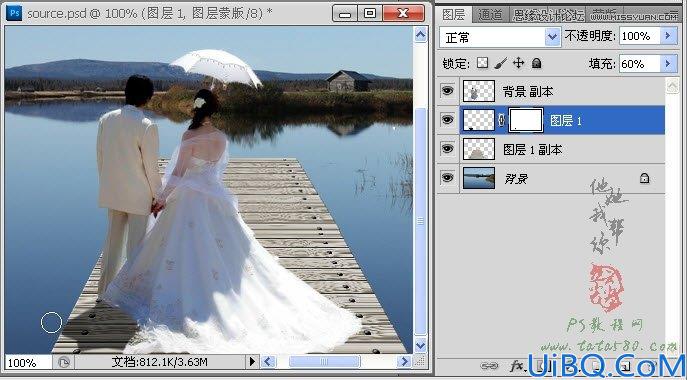Click the 填充 60% input field
This screenshot has height=380, width=687.
point(640,64)
